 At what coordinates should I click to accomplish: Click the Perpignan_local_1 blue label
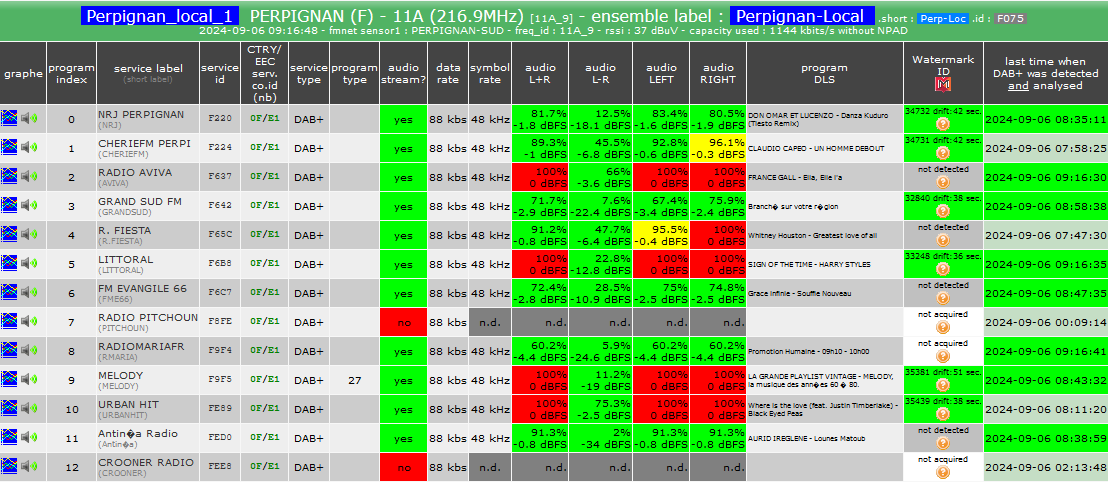click(160, 16)
